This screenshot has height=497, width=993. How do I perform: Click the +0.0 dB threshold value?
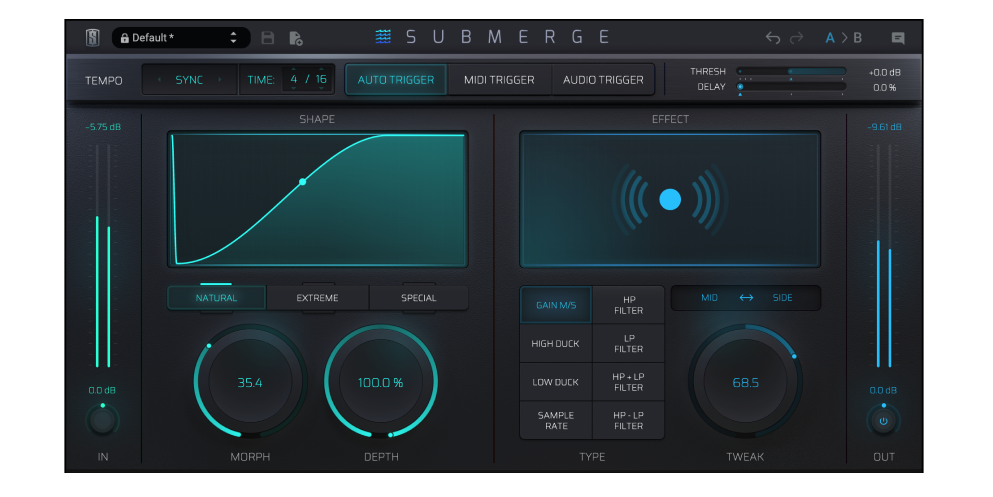(x=884, y=72)
